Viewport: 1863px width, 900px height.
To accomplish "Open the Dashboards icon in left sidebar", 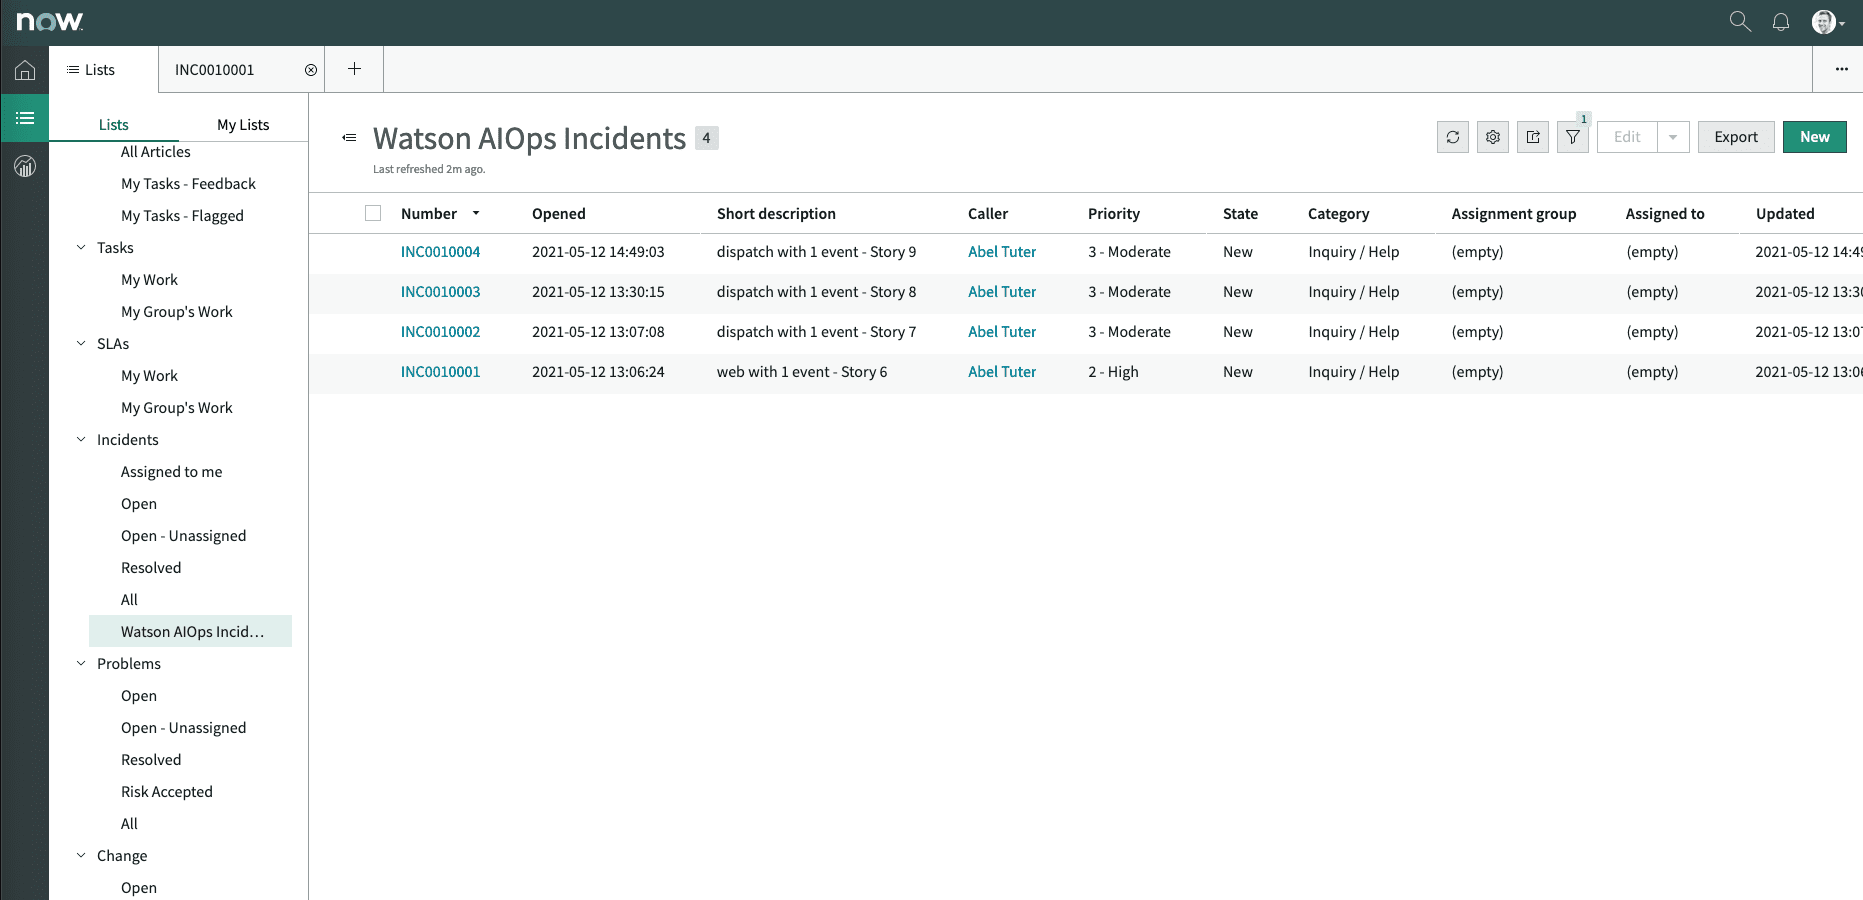I will click(x=24, y=166).
